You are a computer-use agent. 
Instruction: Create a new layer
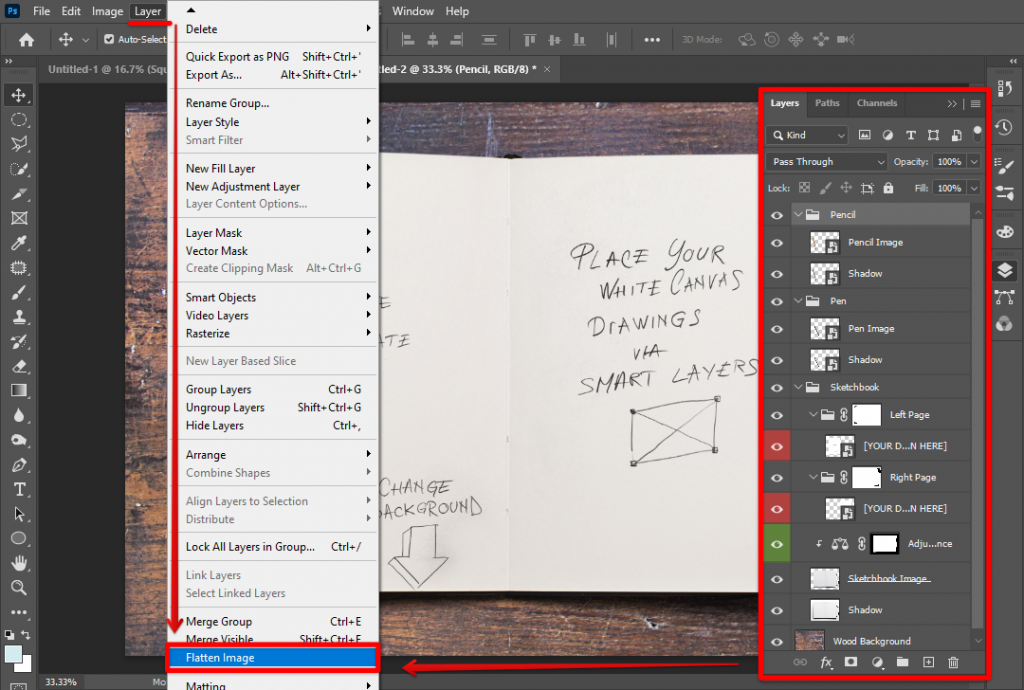928,662
